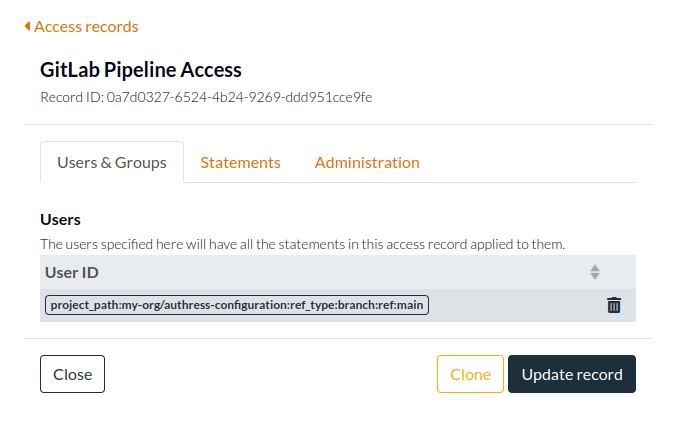Click the ascending sort arrow in User ID header
675x428 pixels.
click(595, 268)
